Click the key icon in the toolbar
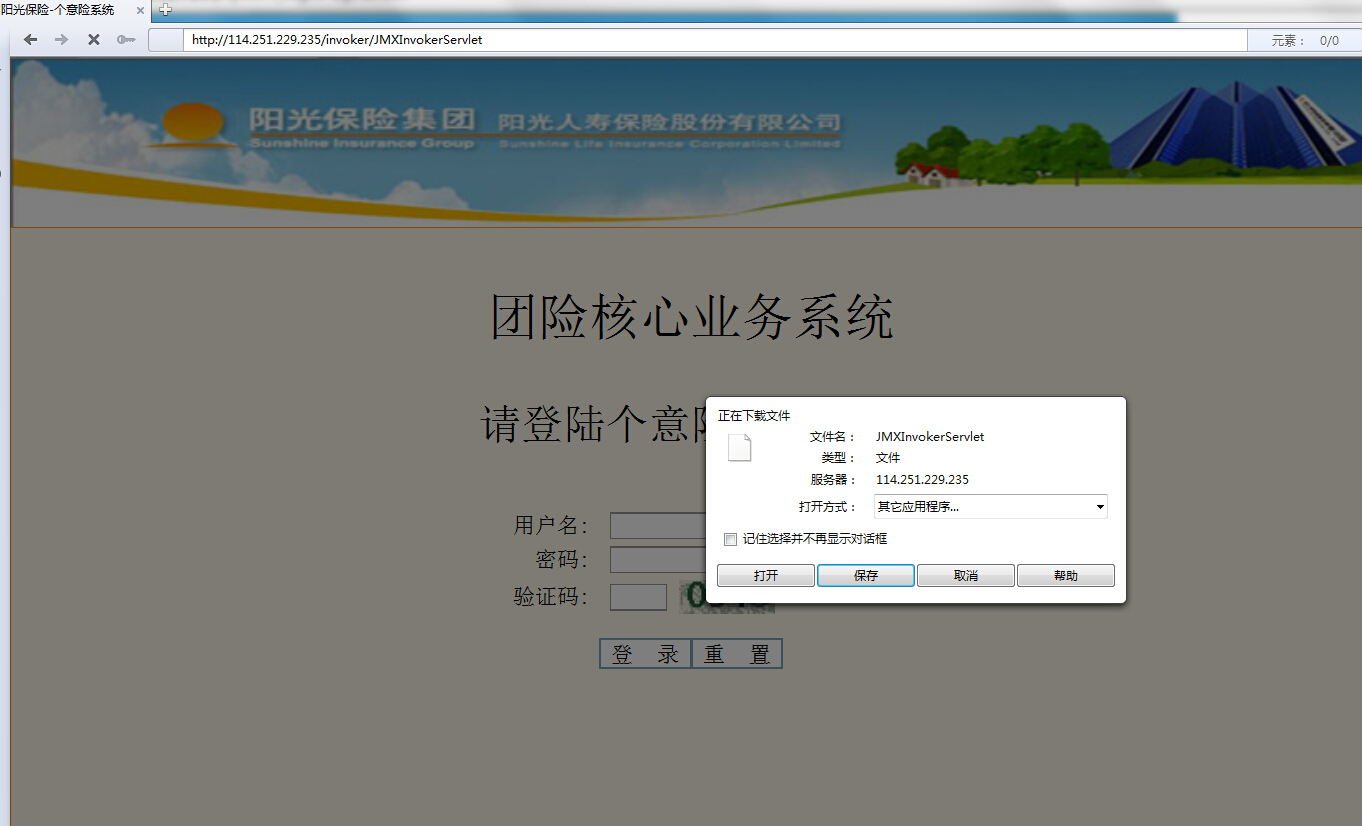This screenshot has width=1362, height=826. (x=126, y=40)
